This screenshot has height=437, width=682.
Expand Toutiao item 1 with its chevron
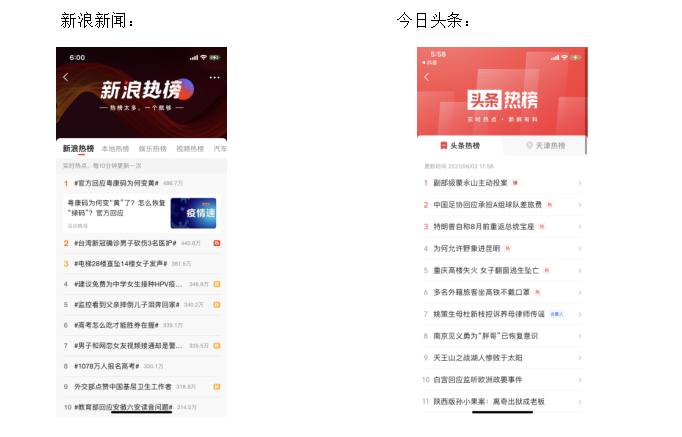580,183
